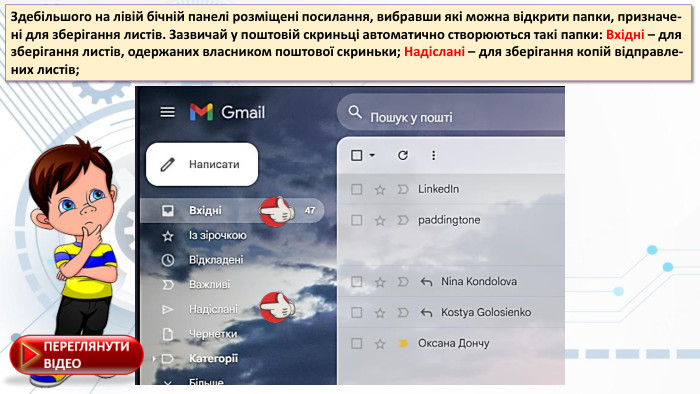Tick the checkbox for paddingtone email
The height and width of the screenshot is (394, 700).
(356, 220)
